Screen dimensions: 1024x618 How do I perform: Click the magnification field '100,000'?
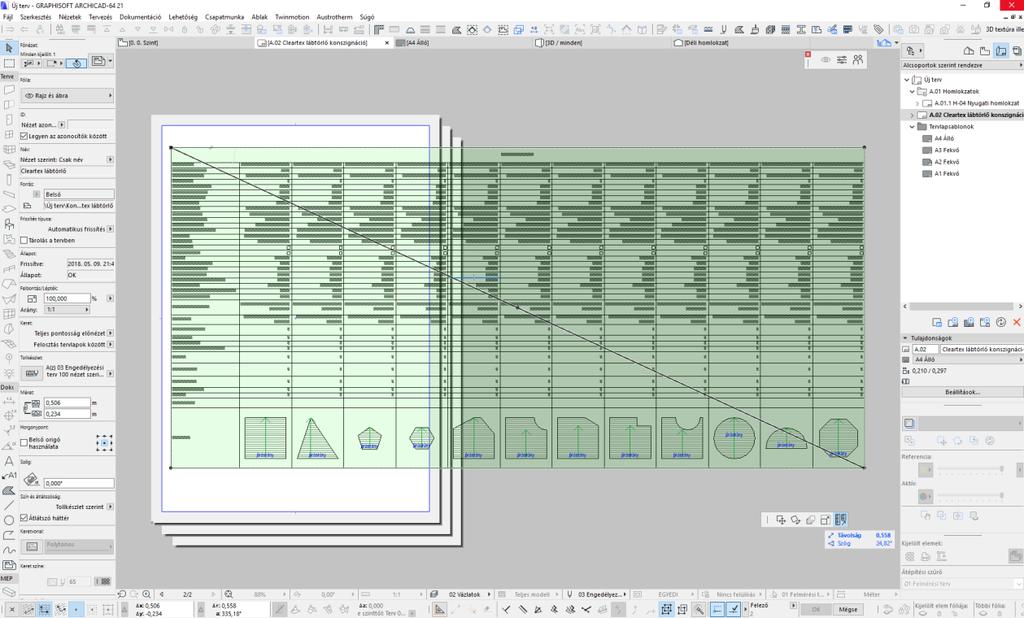coord(67,298)
